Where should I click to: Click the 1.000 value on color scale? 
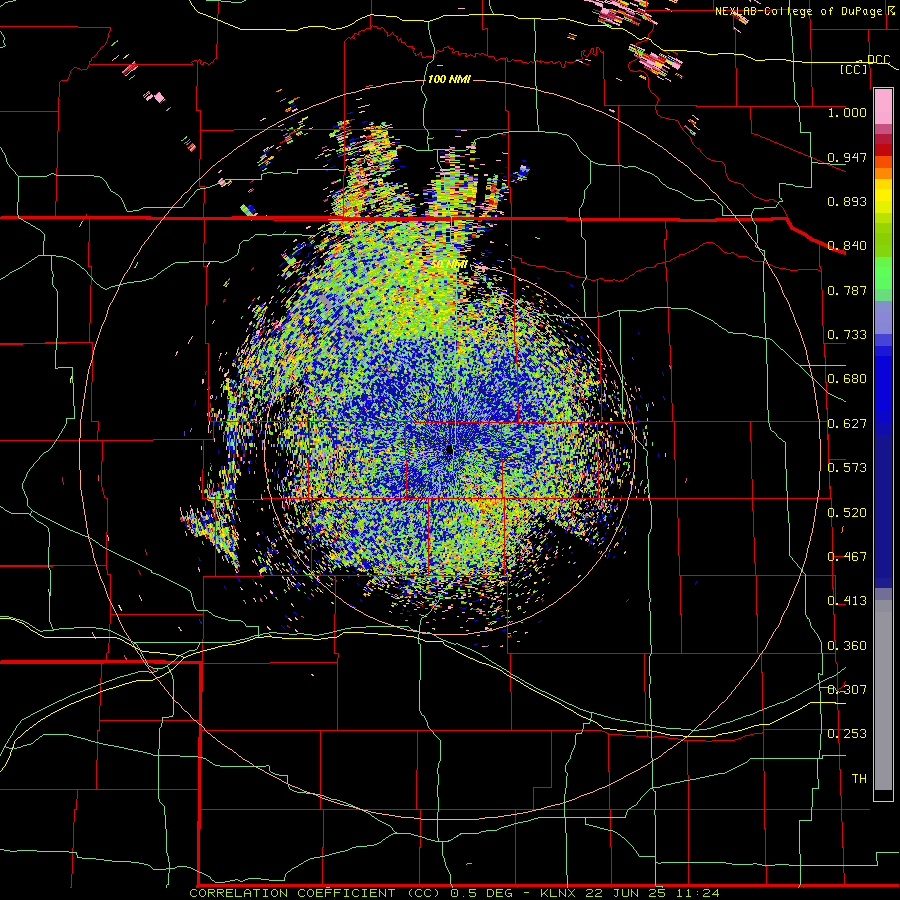847,112
